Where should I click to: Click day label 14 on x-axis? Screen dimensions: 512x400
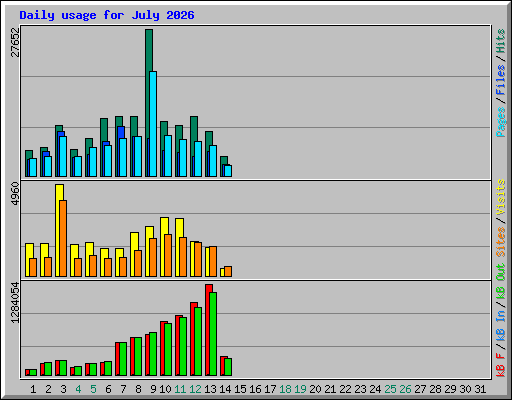[225, 389]
